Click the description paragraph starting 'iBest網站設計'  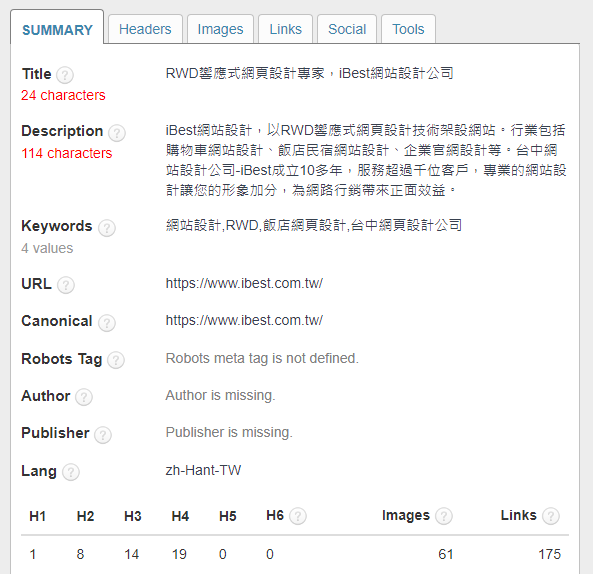[x=366, y=160]
